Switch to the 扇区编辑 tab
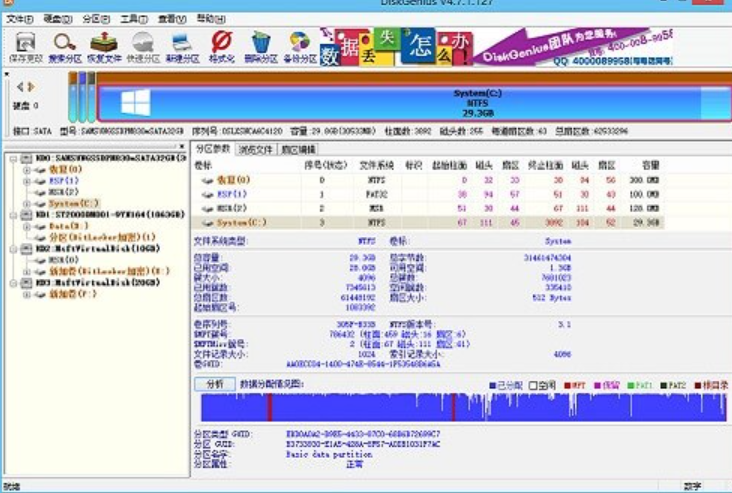Screen dimensions: 732x493 point(297,149)
